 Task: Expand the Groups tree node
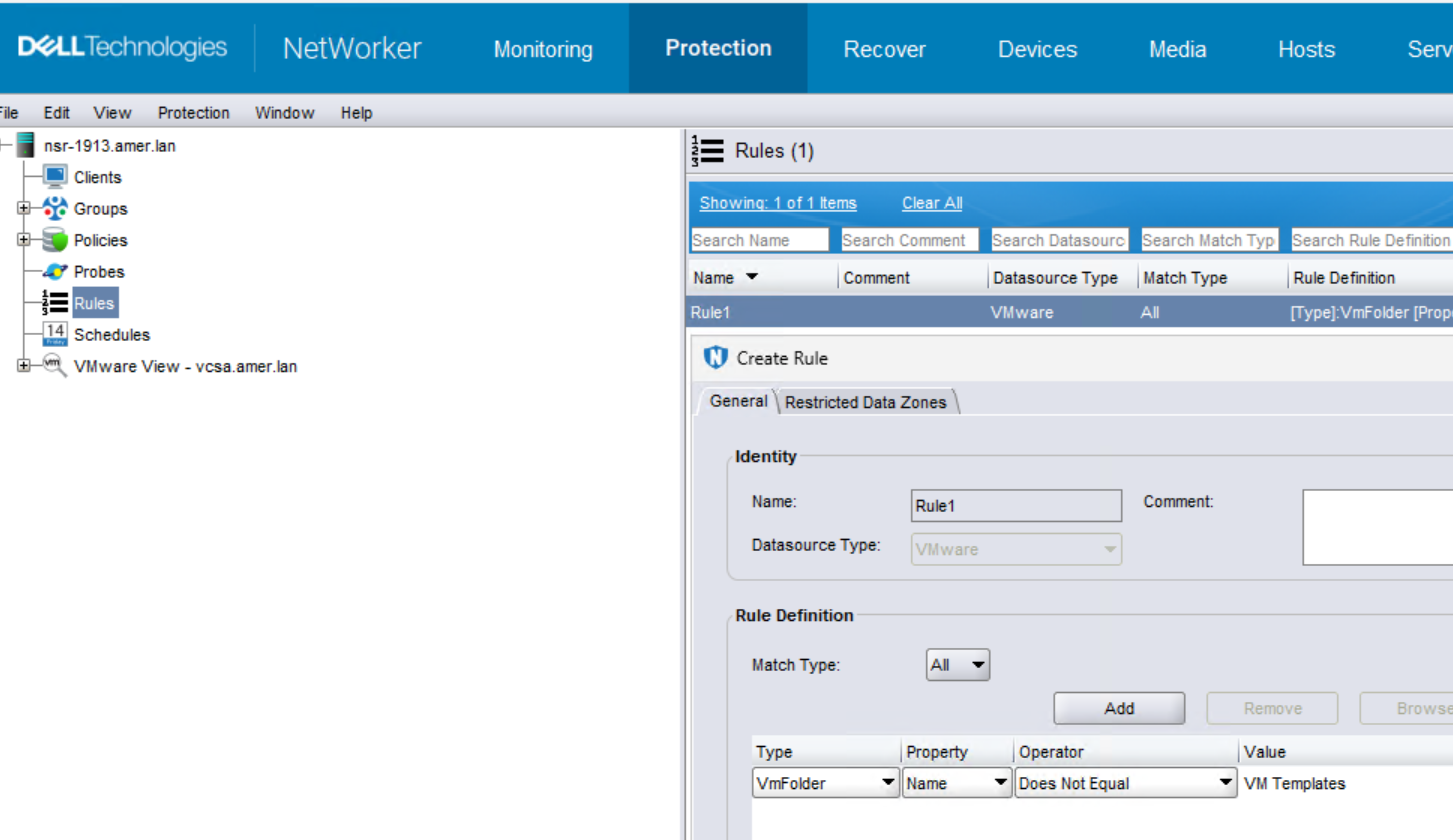tap(24, 209)
